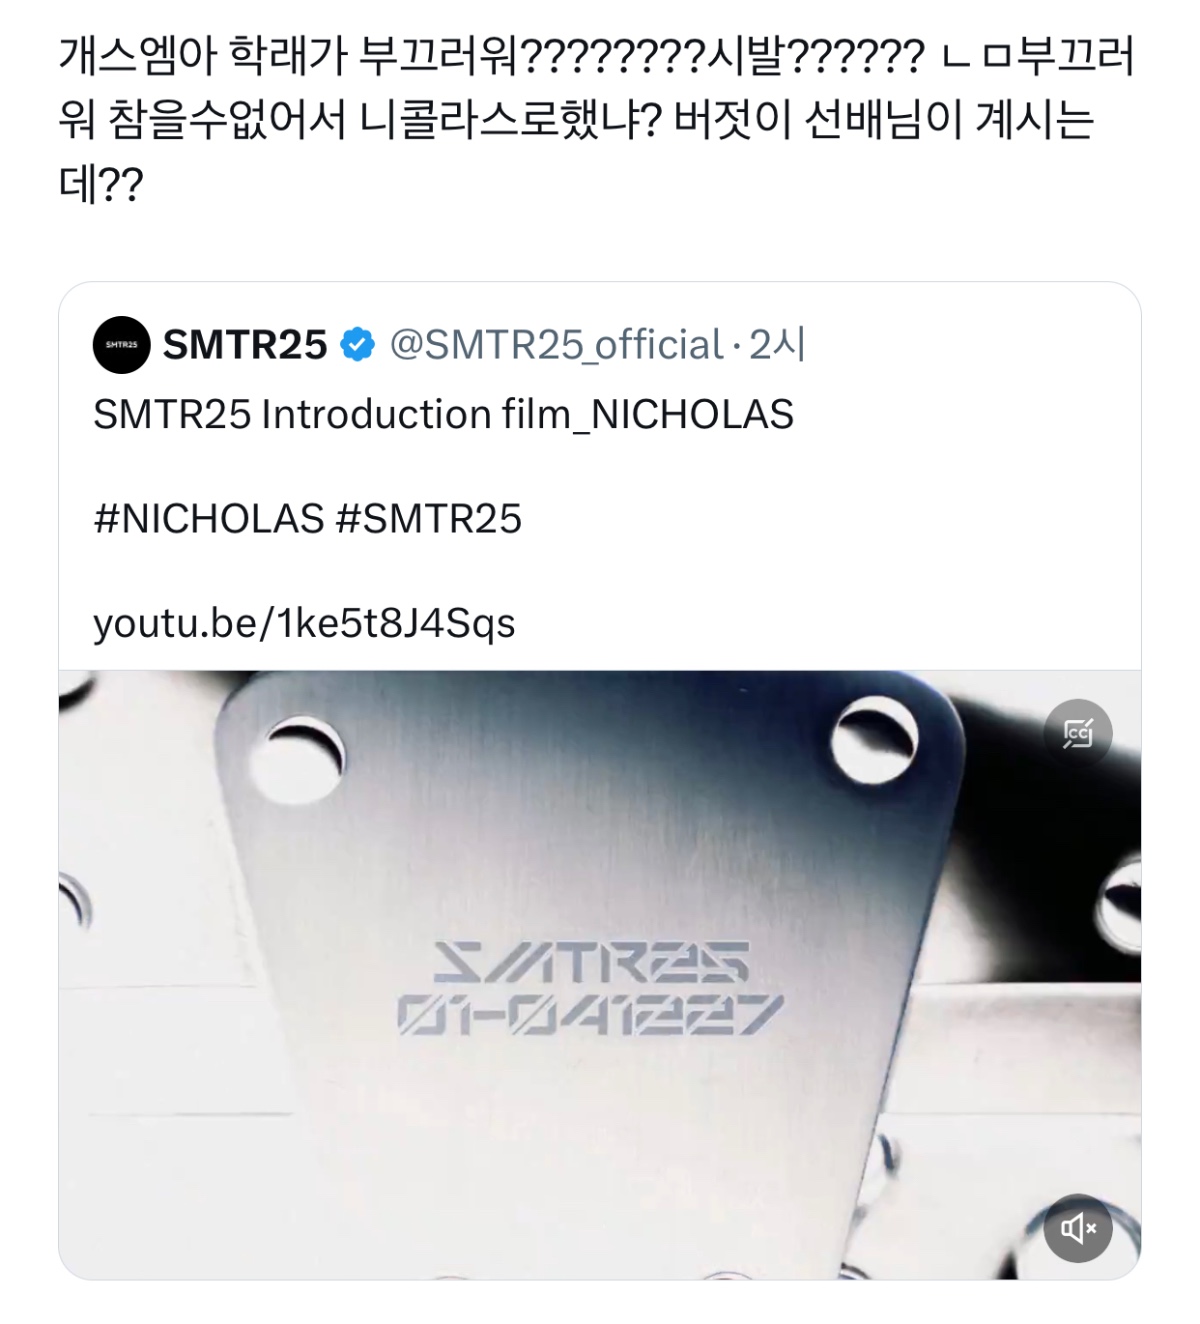Click the engraved 01-041227 code in video
The image size is (1200, 1324).
(x=589, y=1015)
